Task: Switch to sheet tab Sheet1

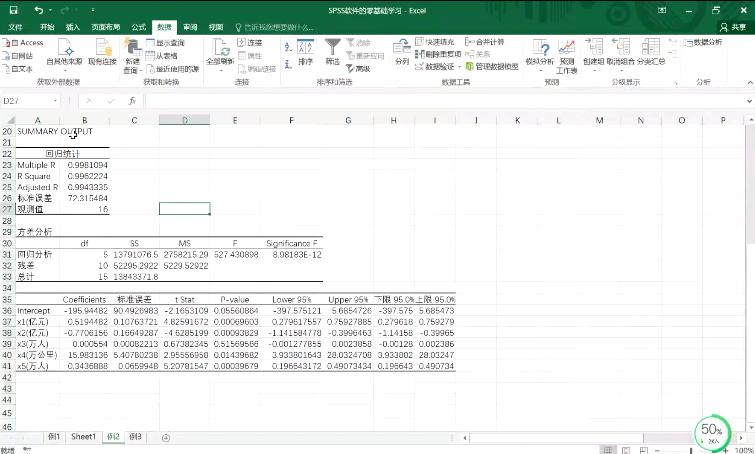Action: 83,437
